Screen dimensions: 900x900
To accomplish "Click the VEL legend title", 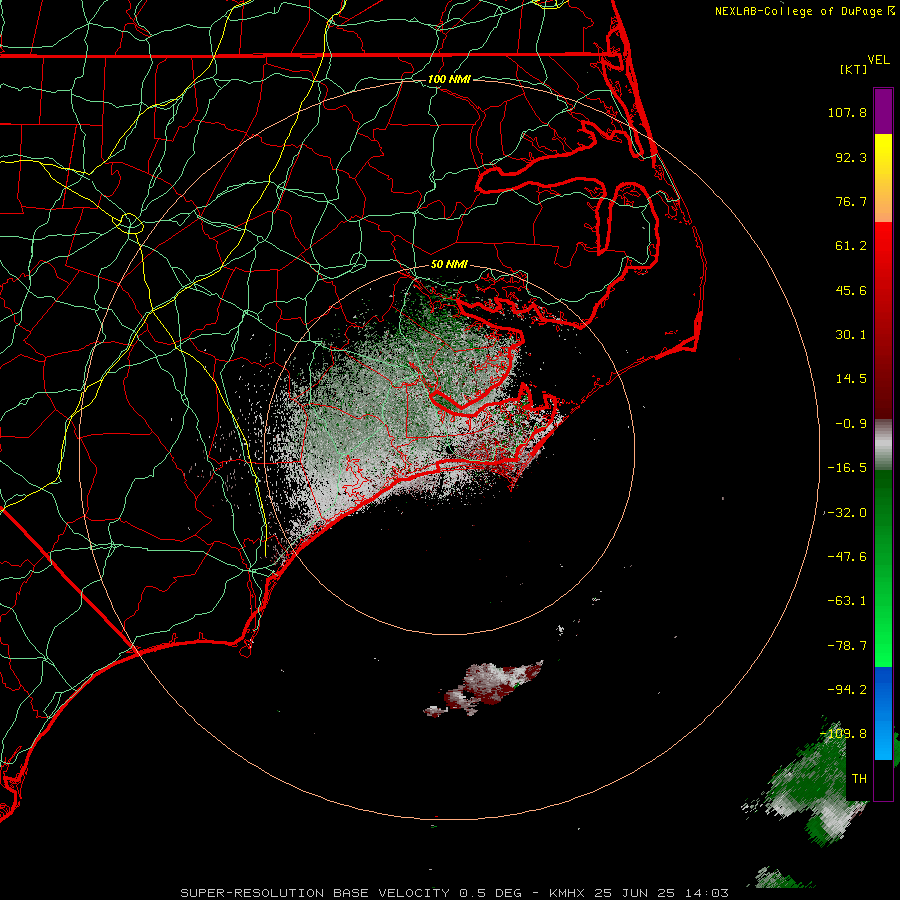I will click(x=878, y=60).
